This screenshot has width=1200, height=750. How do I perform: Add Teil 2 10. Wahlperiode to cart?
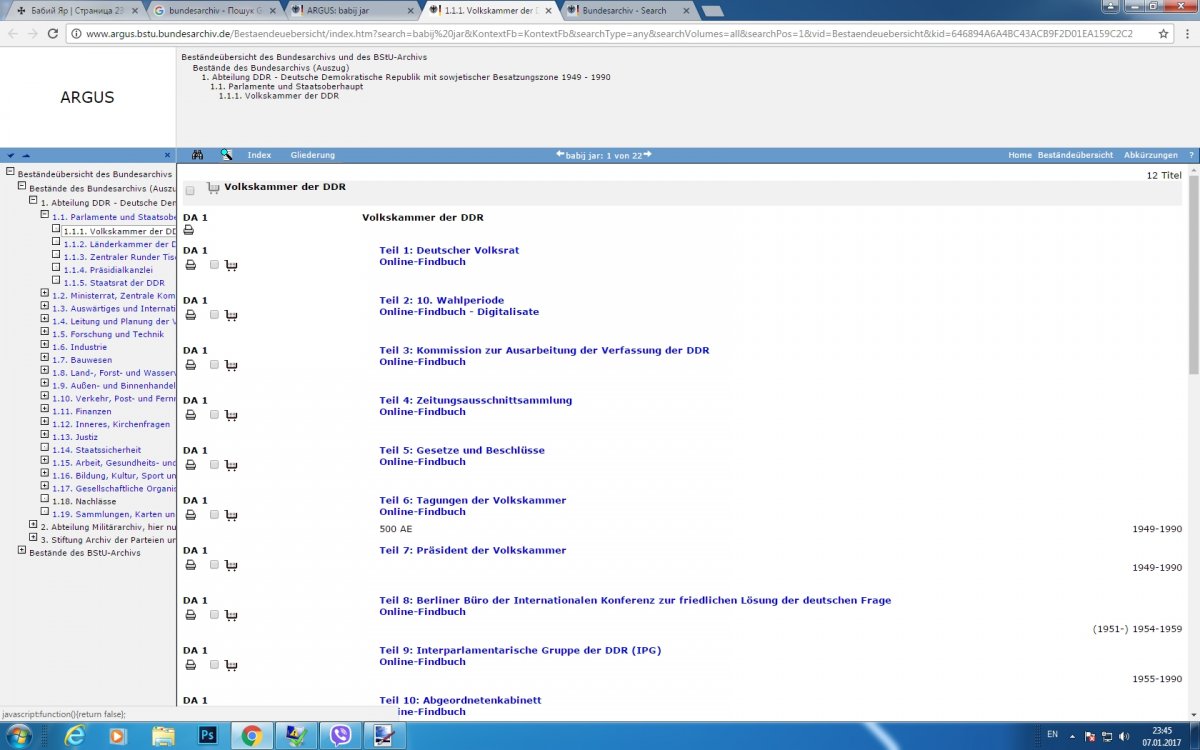(x=232, y=315)
